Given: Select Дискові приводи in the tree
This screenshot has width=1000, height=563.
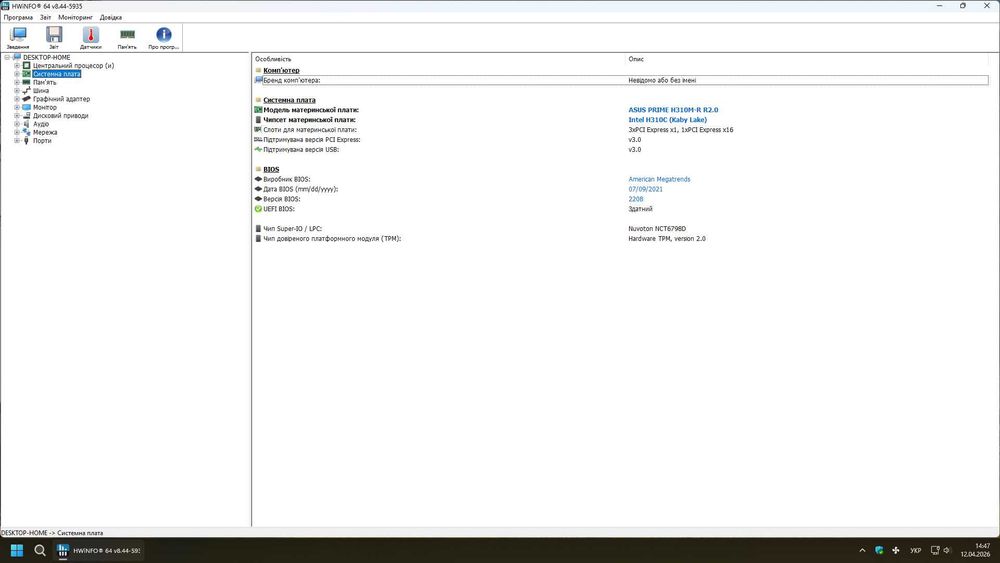Looking at the screenshot, I should [x=61, y=115].
